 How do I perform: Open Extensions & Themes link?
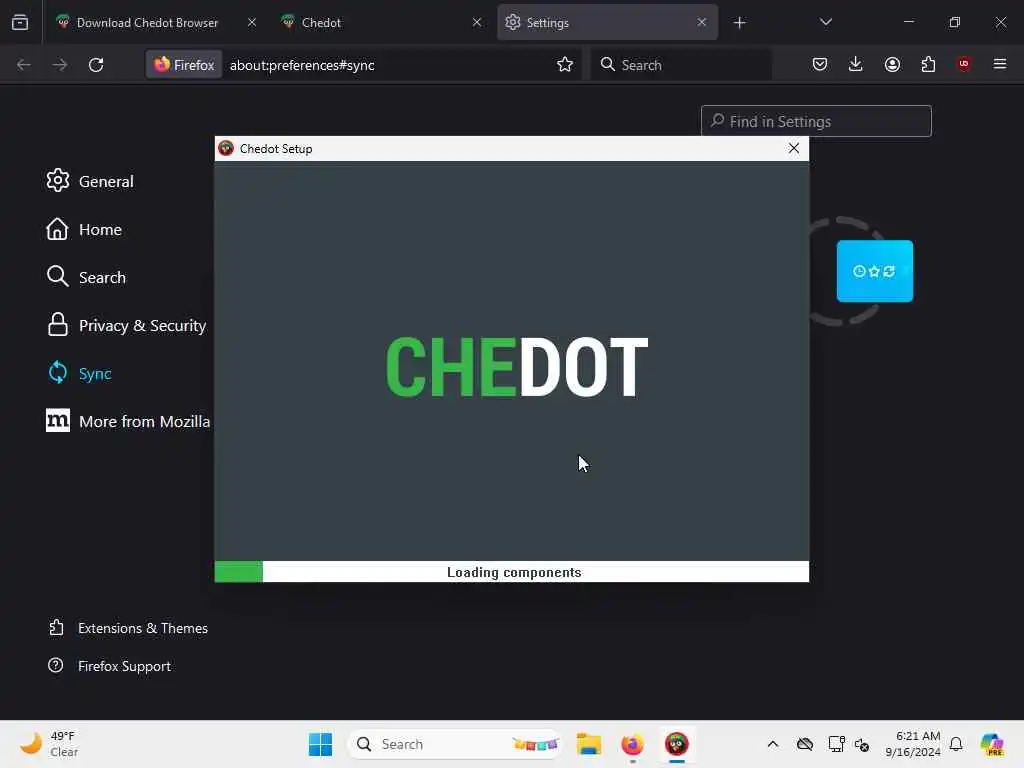tap(128, 628)
